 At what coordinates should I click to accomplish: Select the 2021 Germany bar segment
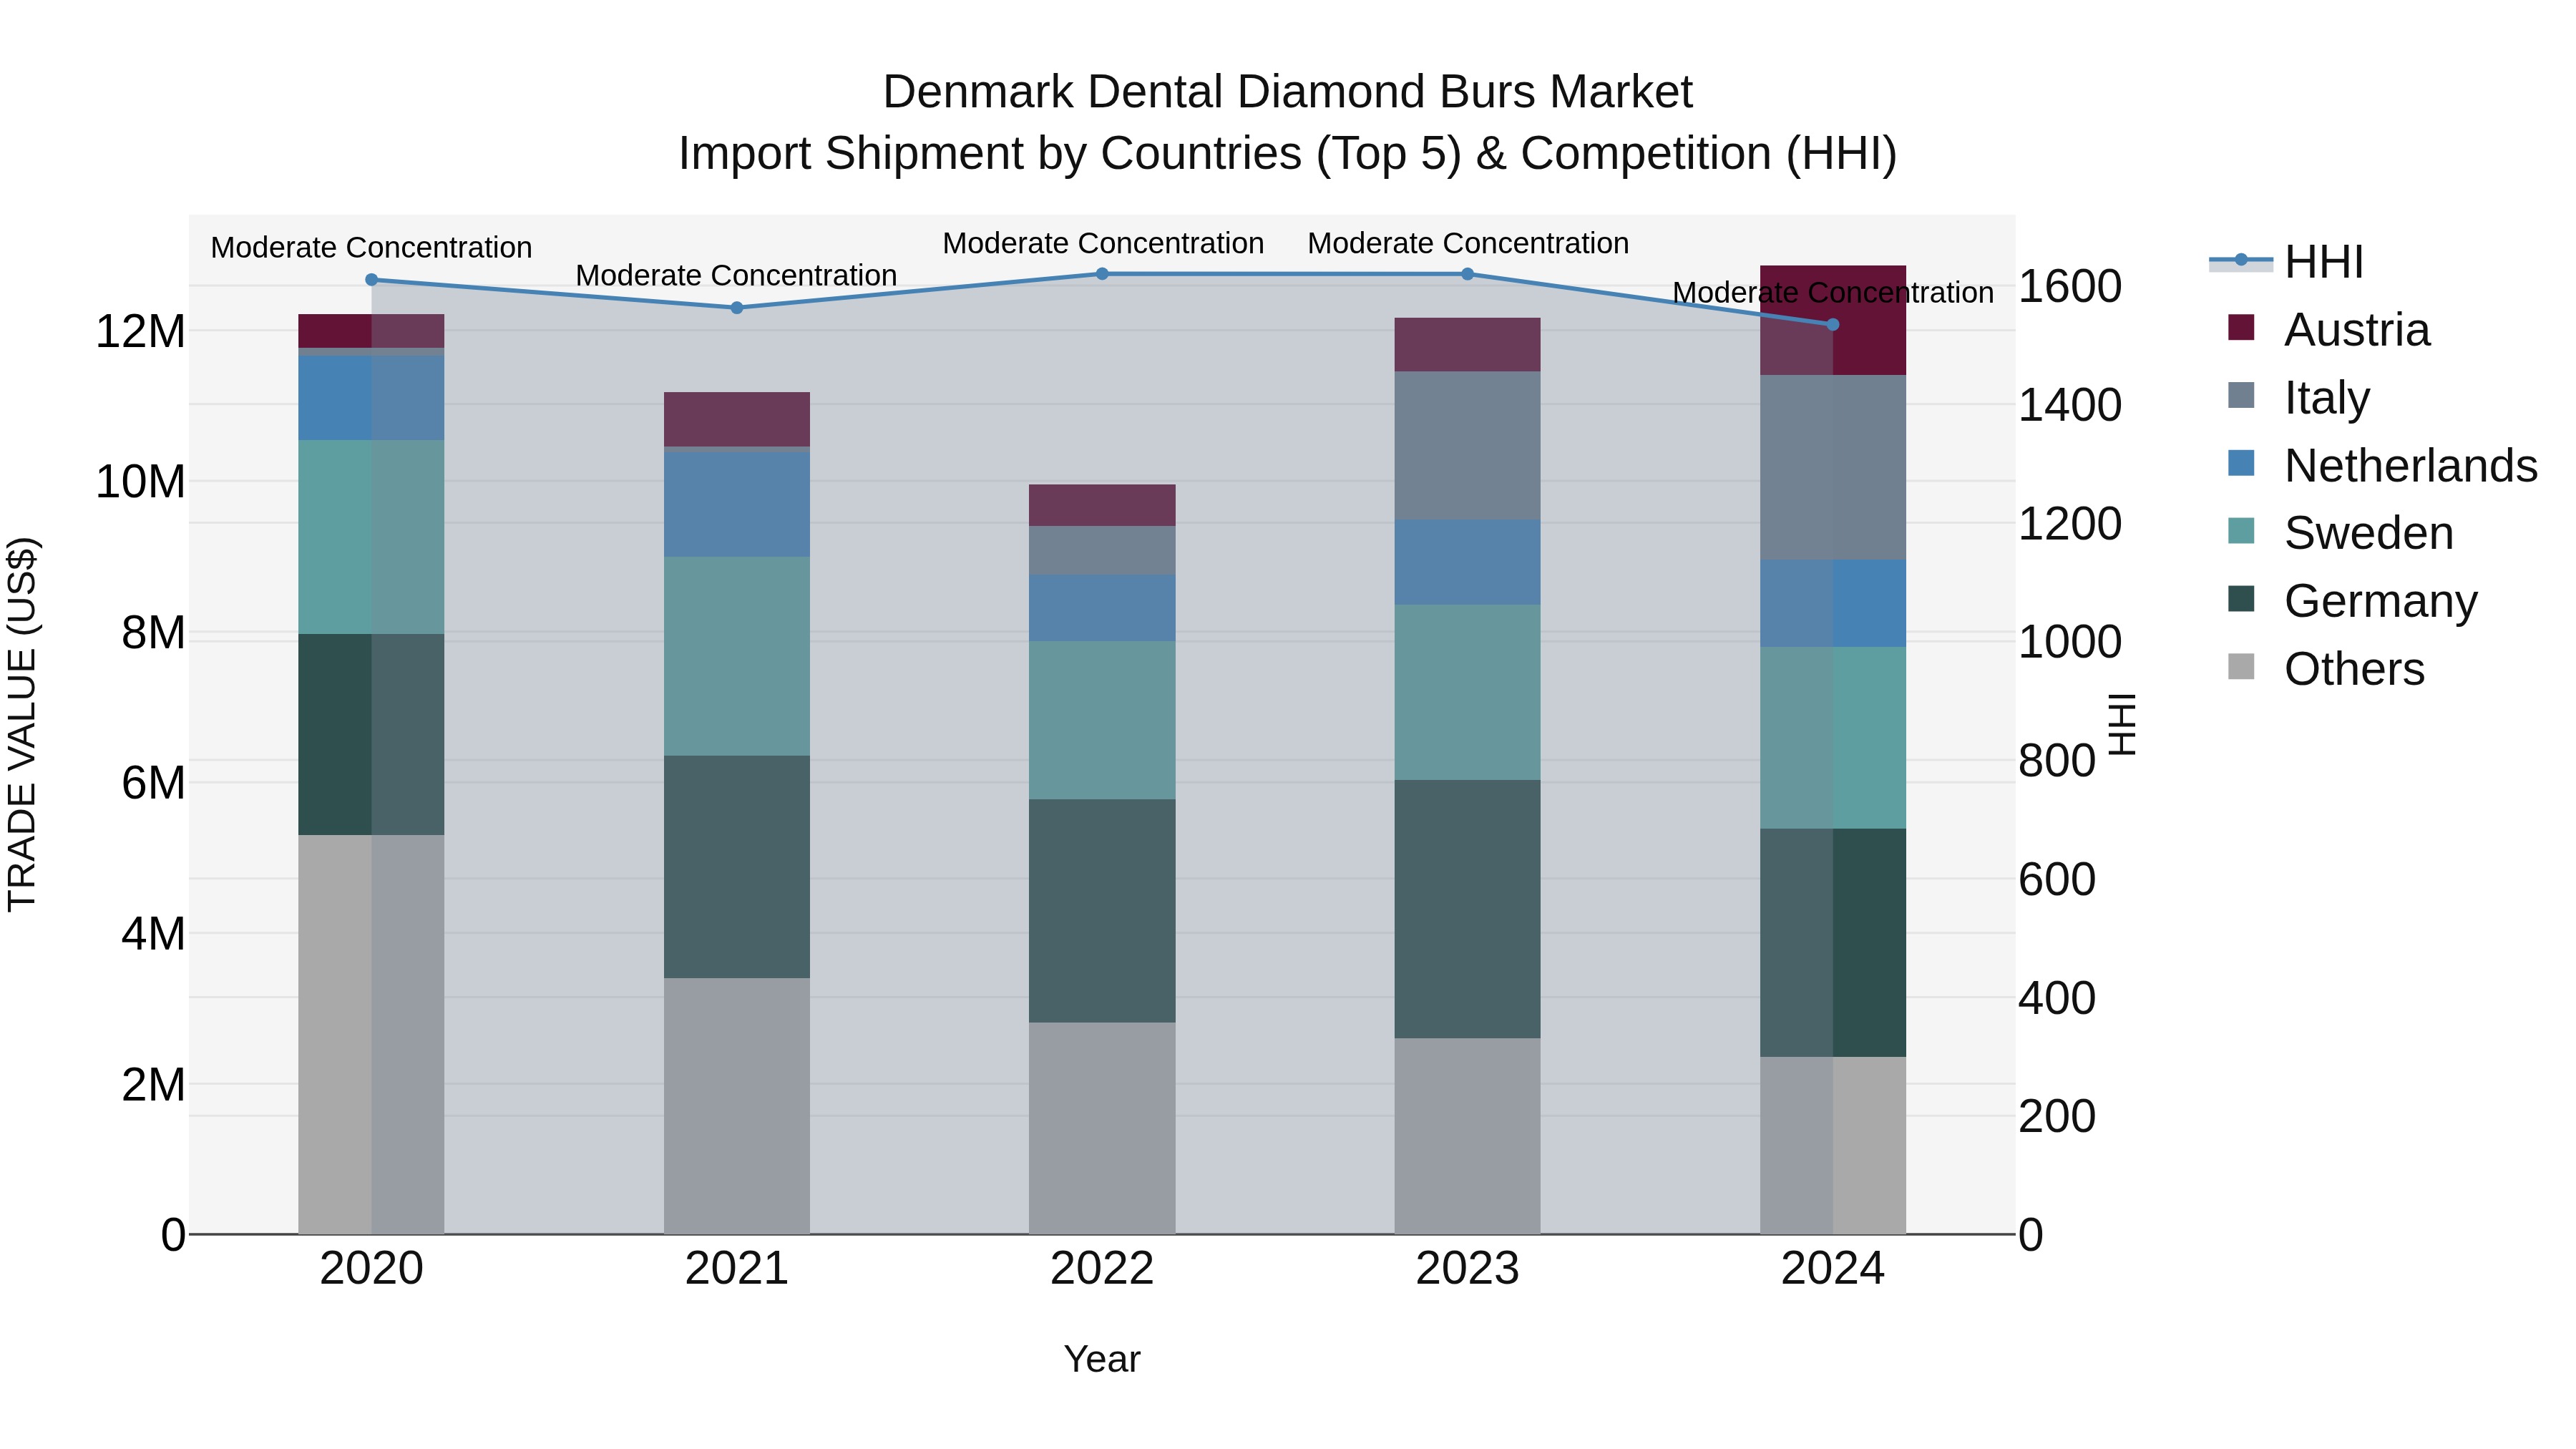[737, 867]
